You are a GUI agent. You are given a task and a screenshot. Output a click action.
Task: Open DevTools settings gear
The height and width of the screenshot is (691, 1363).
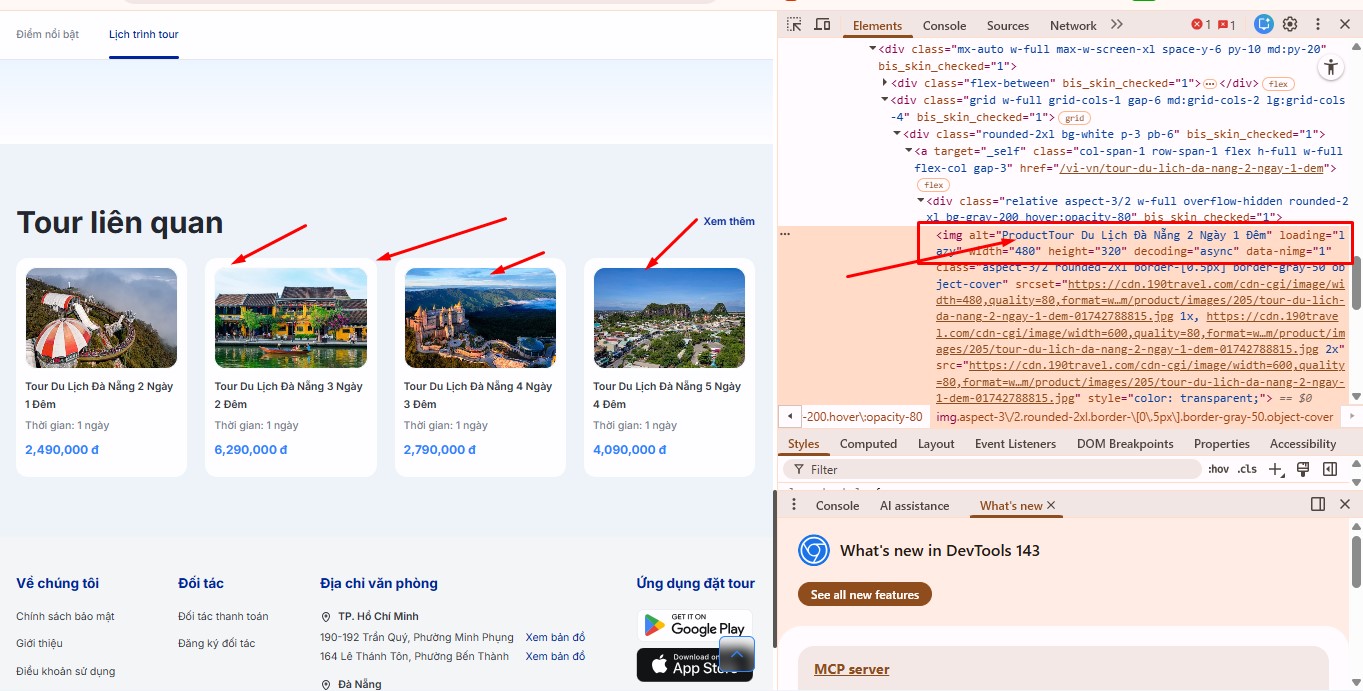coord(1290,25)
